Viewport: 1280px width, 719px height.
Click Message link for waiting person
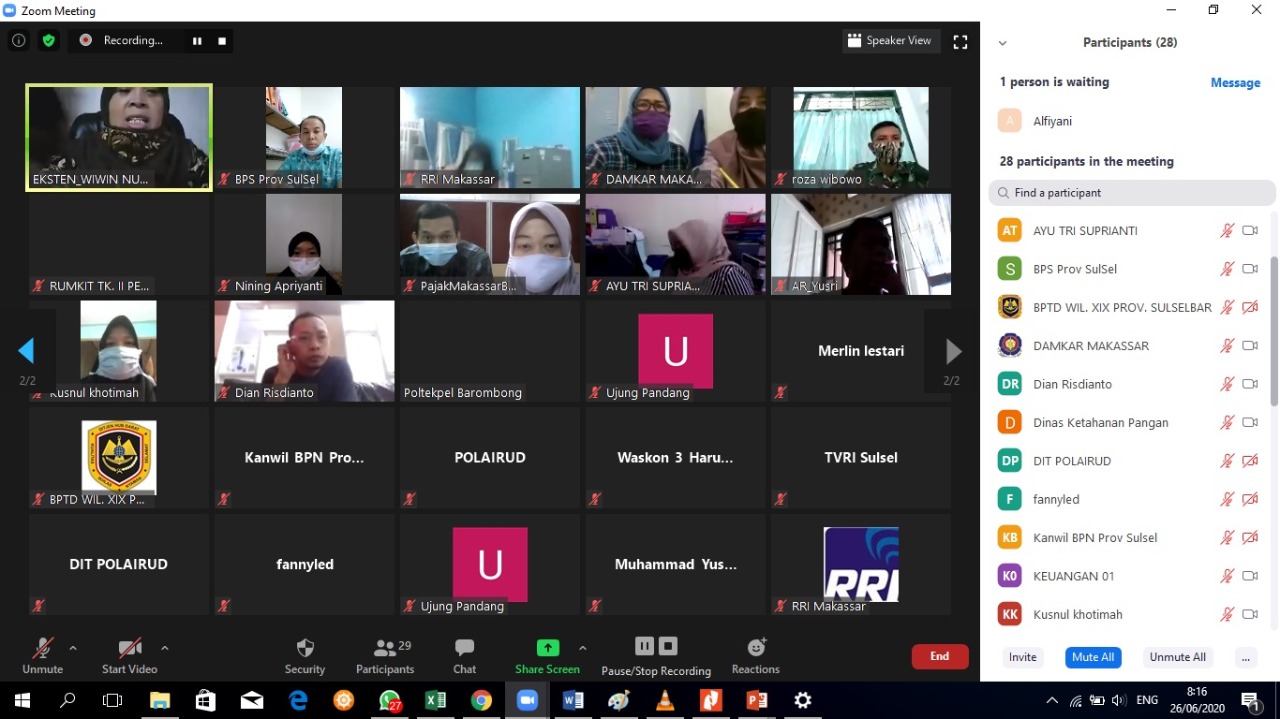tap(1235, 83)
